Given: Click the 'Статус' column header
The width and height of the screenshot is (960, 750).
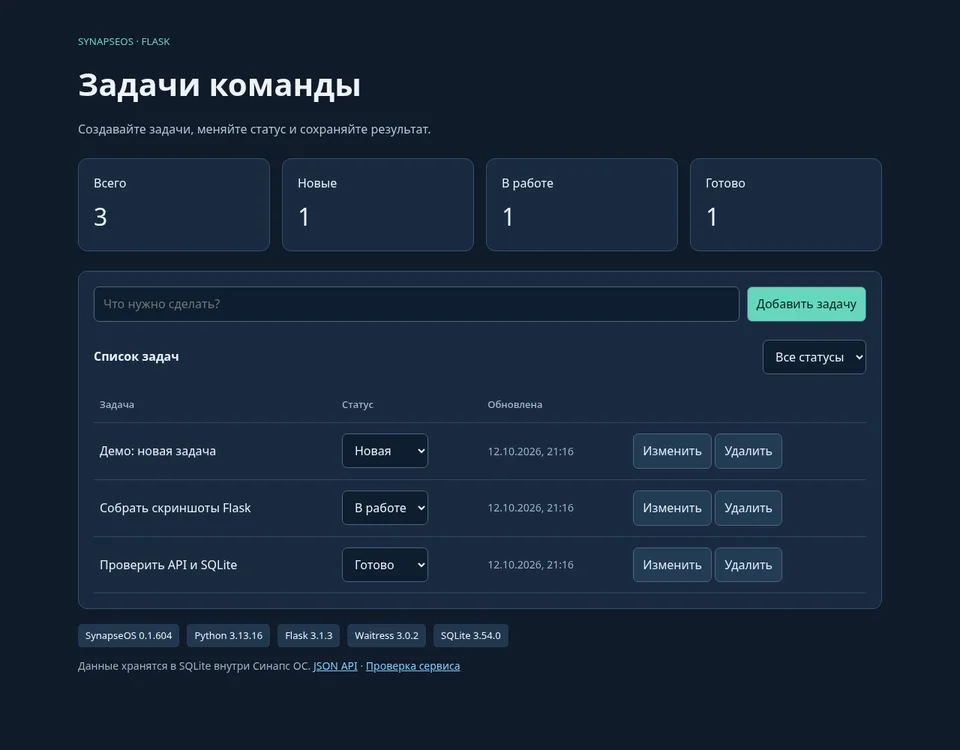Looking at the screenshot, I should click(x=358, y=405).
